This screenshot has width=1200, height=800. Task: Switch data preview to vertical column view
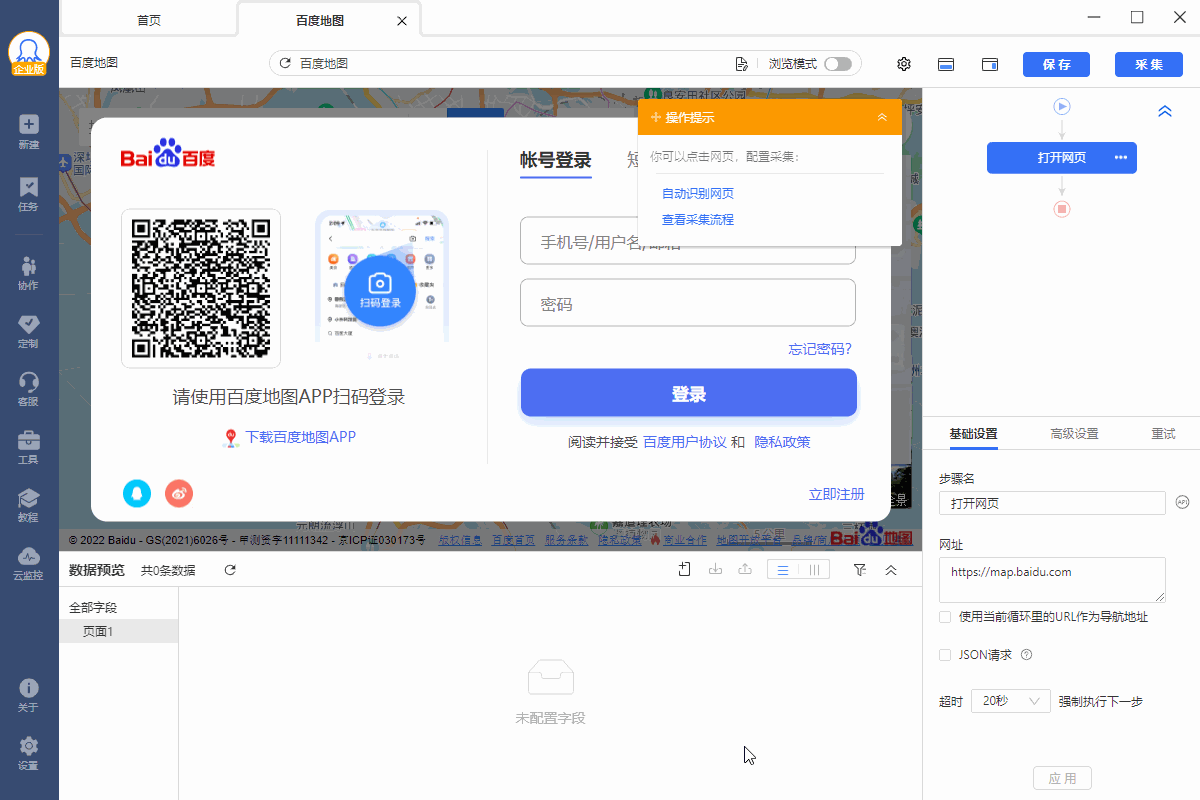(814, 569)
